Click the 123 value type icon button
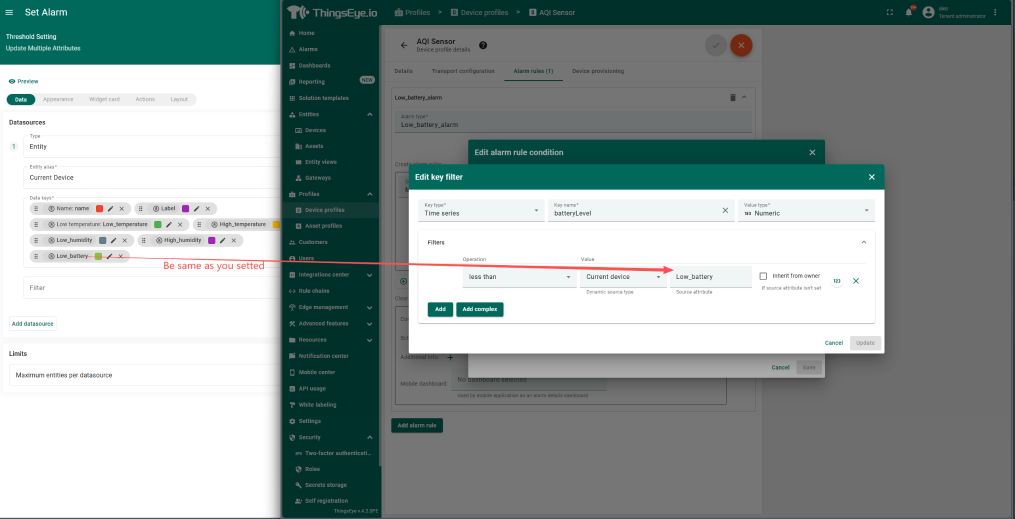 837,281
